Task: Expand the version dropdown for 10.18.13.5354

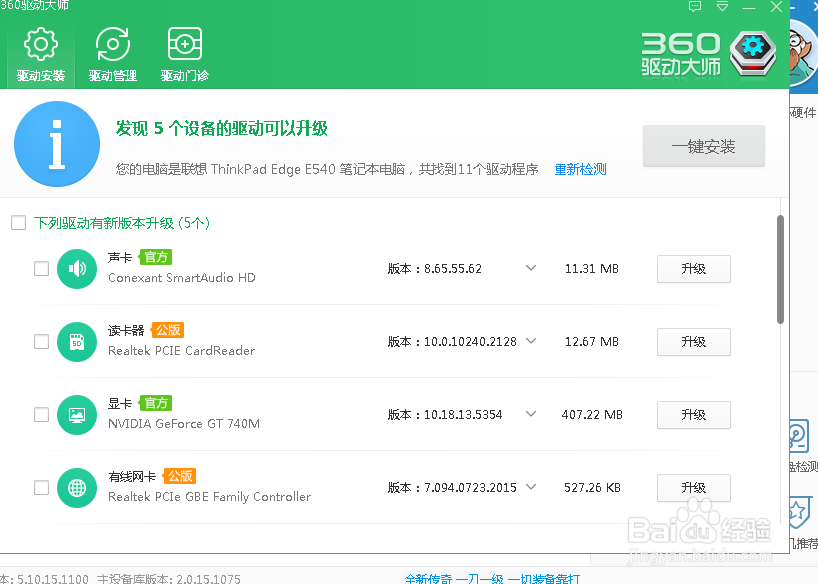Action: [x=530, y=414]
